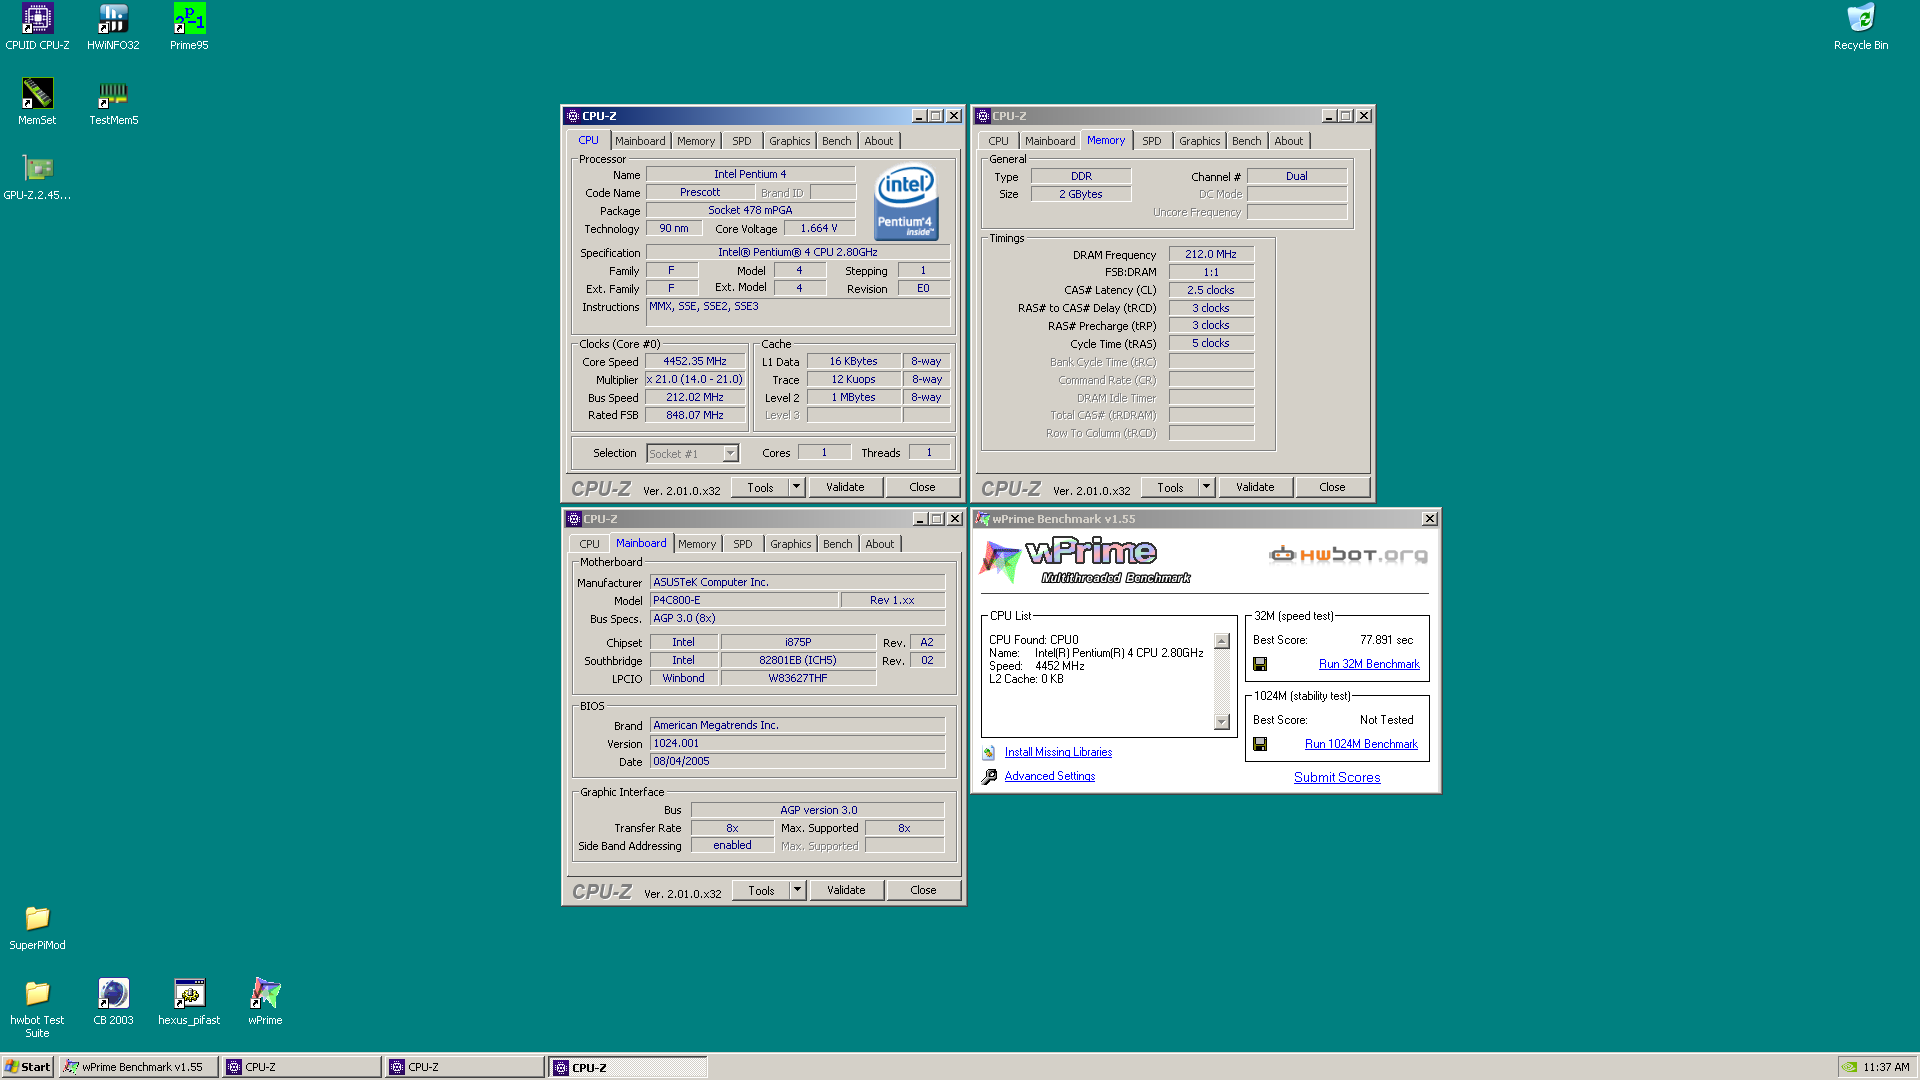This screenshot has width=1920, height=1080.
Task: Click Validate in Memory window
Action: [1255, 487]
